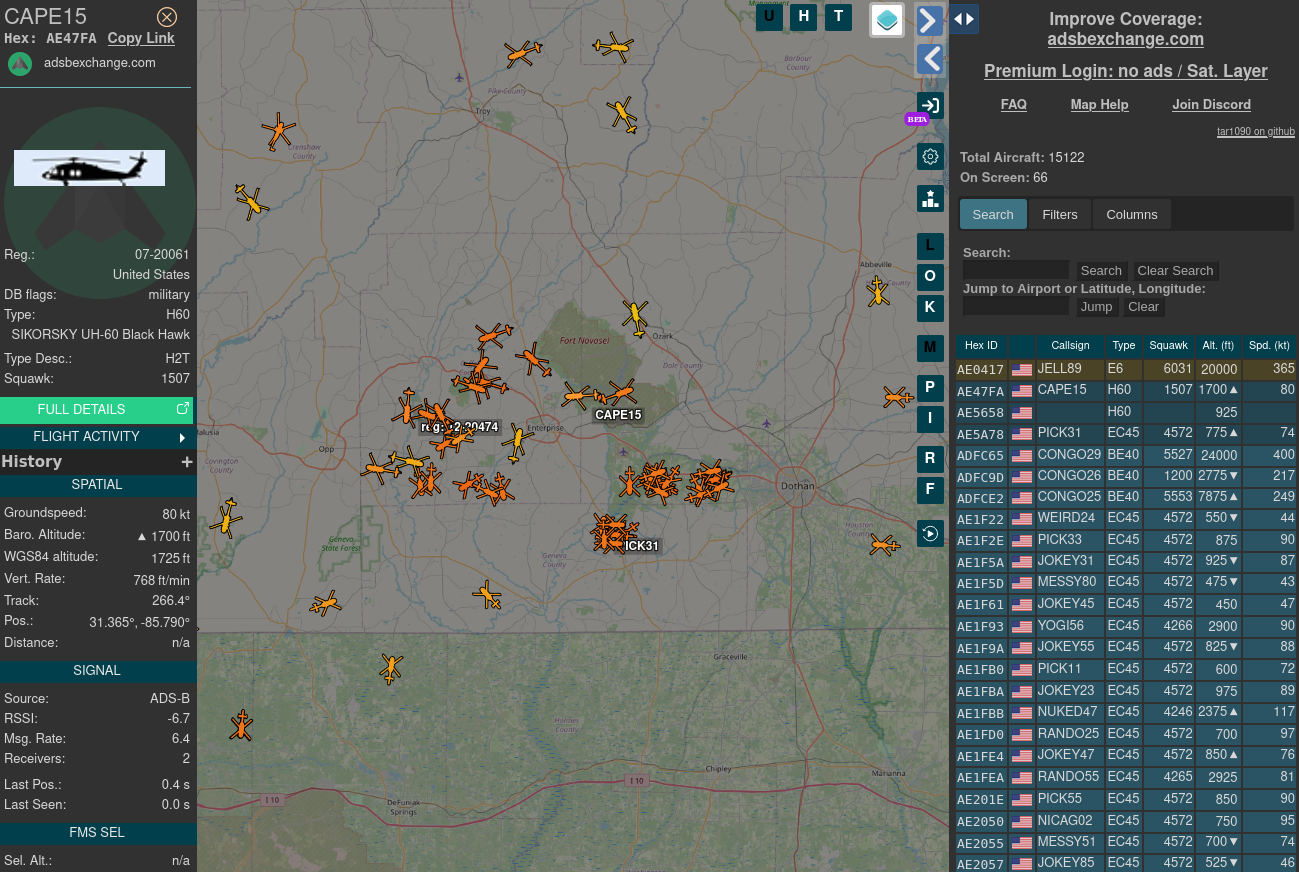
Task: Open the FAQ link
Action: pos(1013,104)
